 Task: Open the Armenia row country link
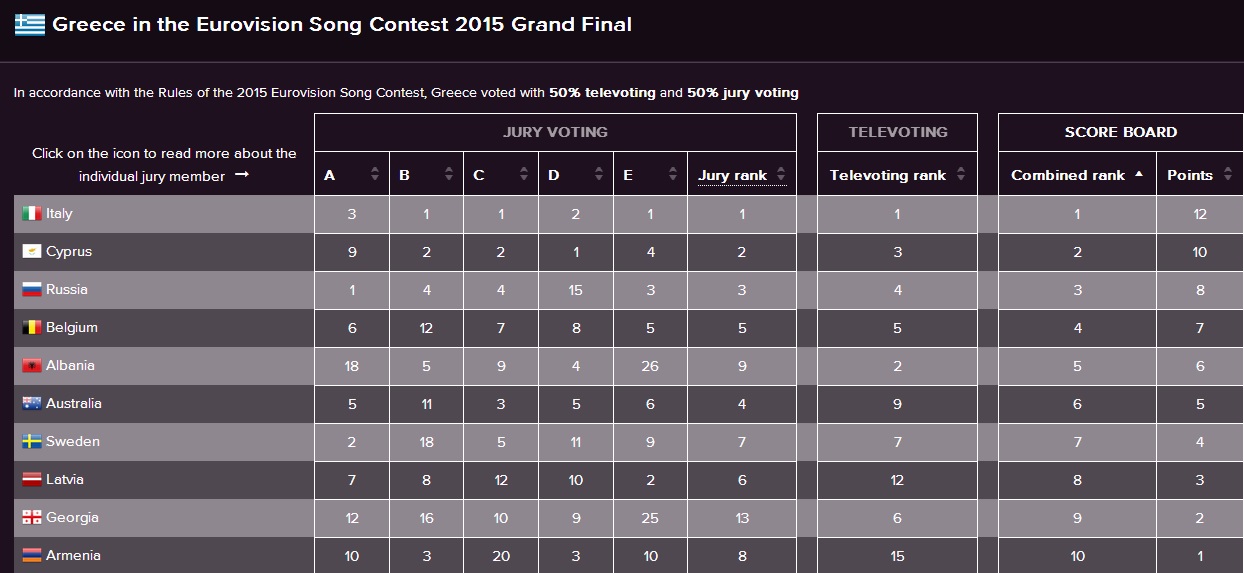click(x=73, y=556)
